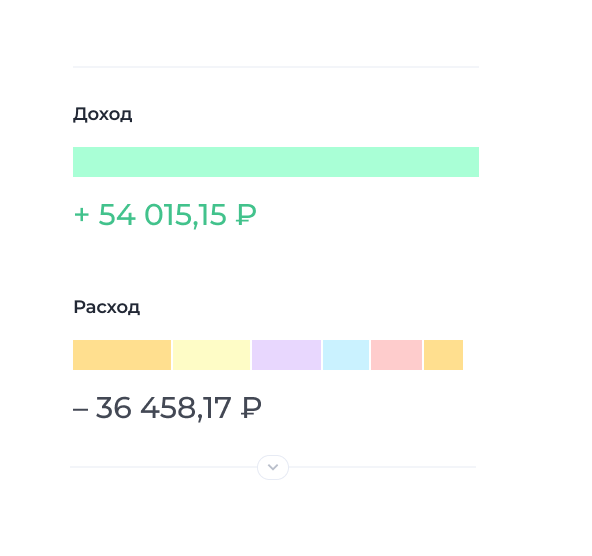This screenshot has height=556, width=592.
Task: Click empty space after last expense segment
Action: tap(471, 355)
